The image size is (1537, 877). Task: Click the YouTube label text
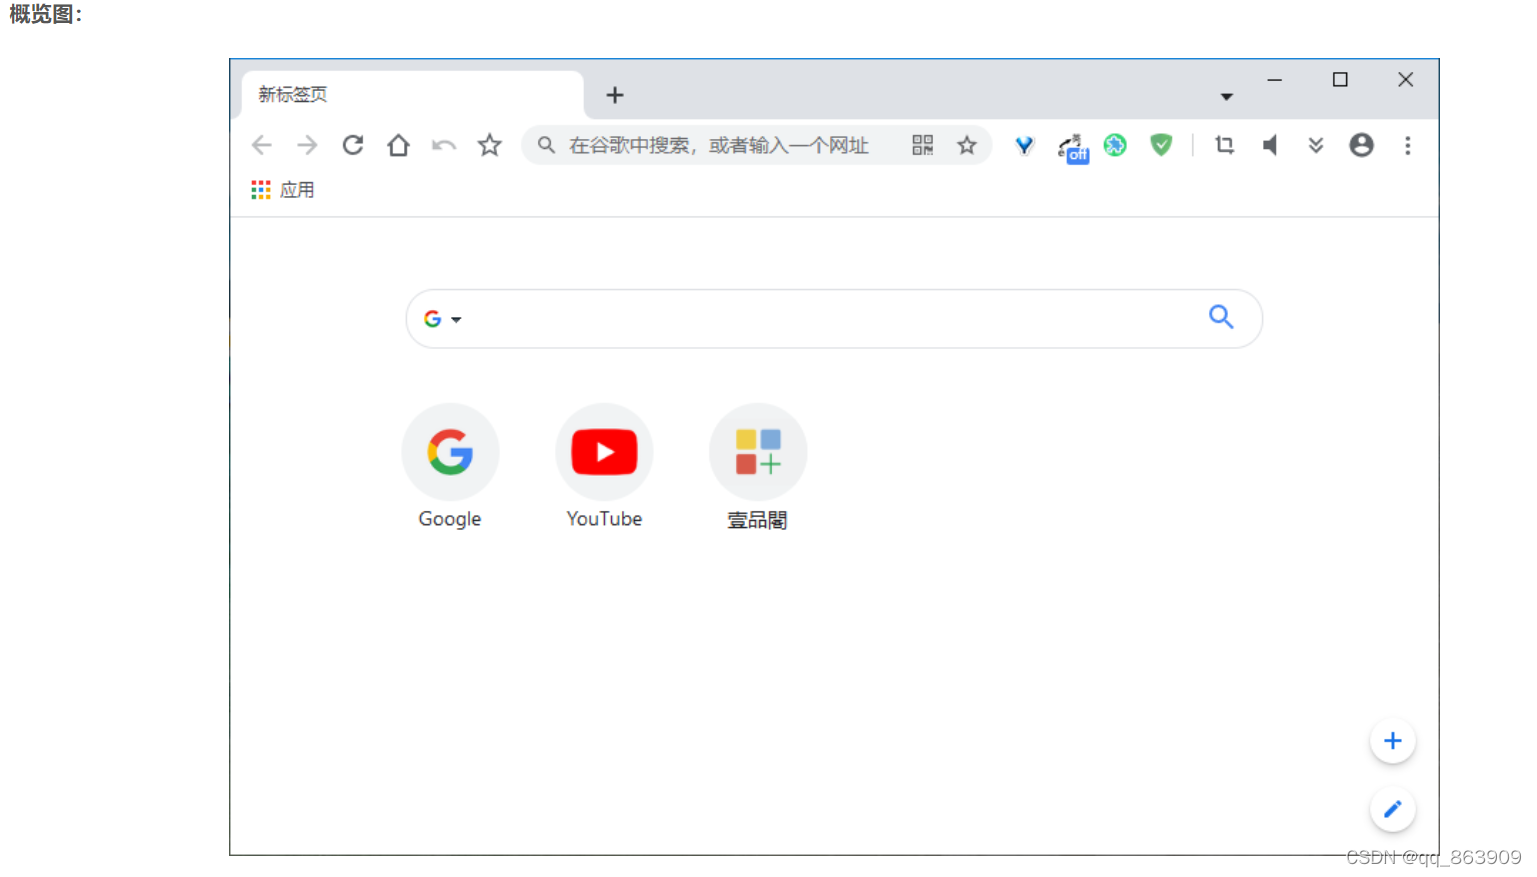pos(604,519)
